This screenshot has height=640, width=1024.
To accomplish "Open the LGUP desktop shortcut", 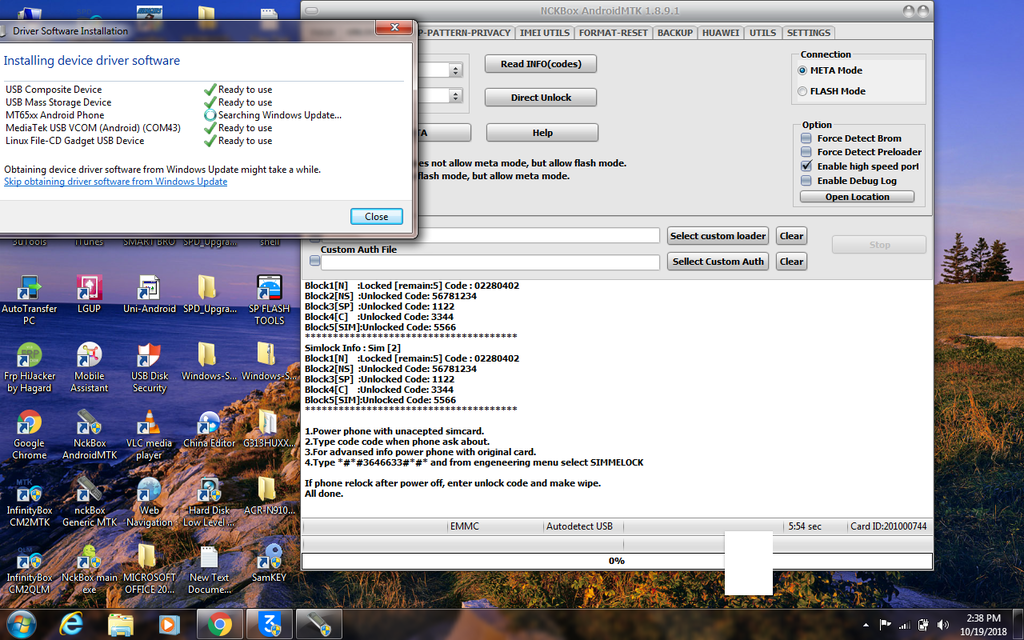I will coord(88,291).
